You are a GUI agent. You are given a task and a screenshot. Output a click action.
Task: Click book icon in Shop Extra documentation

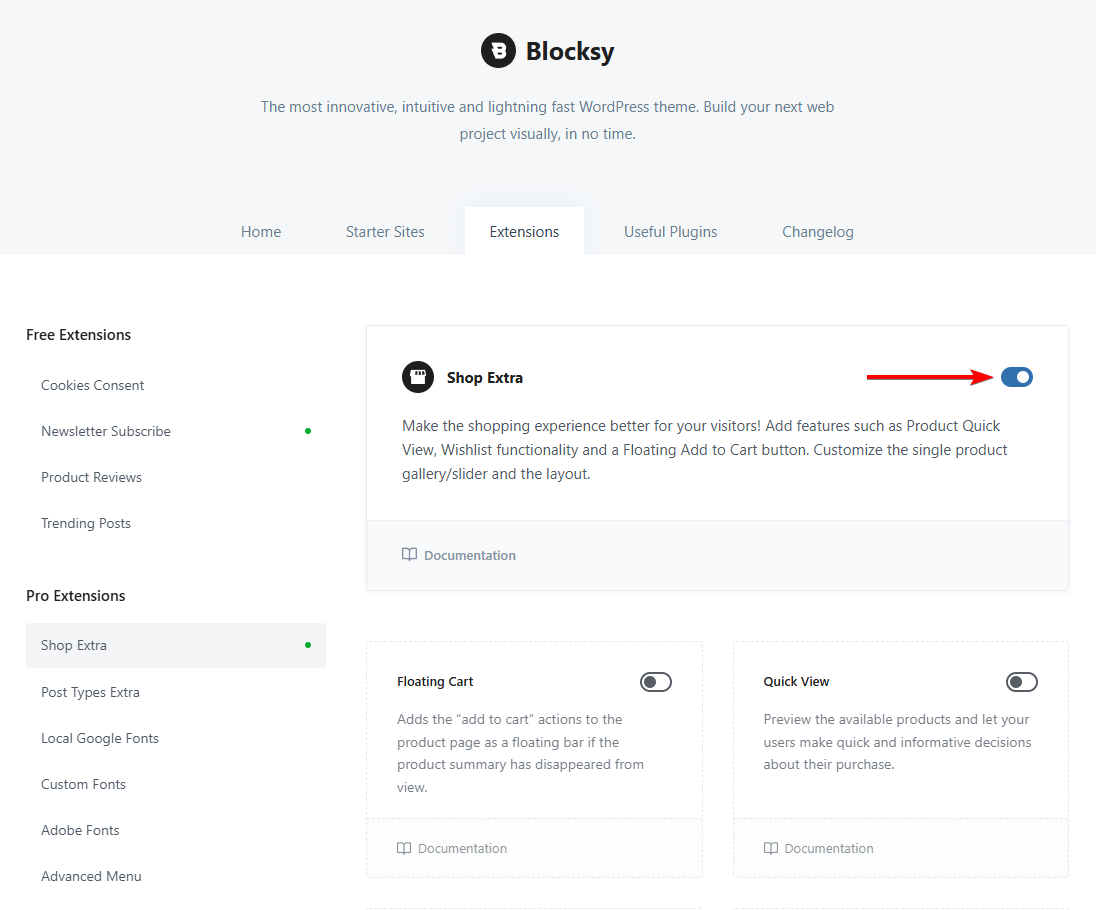pyautogui.click(x=409, y=555)
